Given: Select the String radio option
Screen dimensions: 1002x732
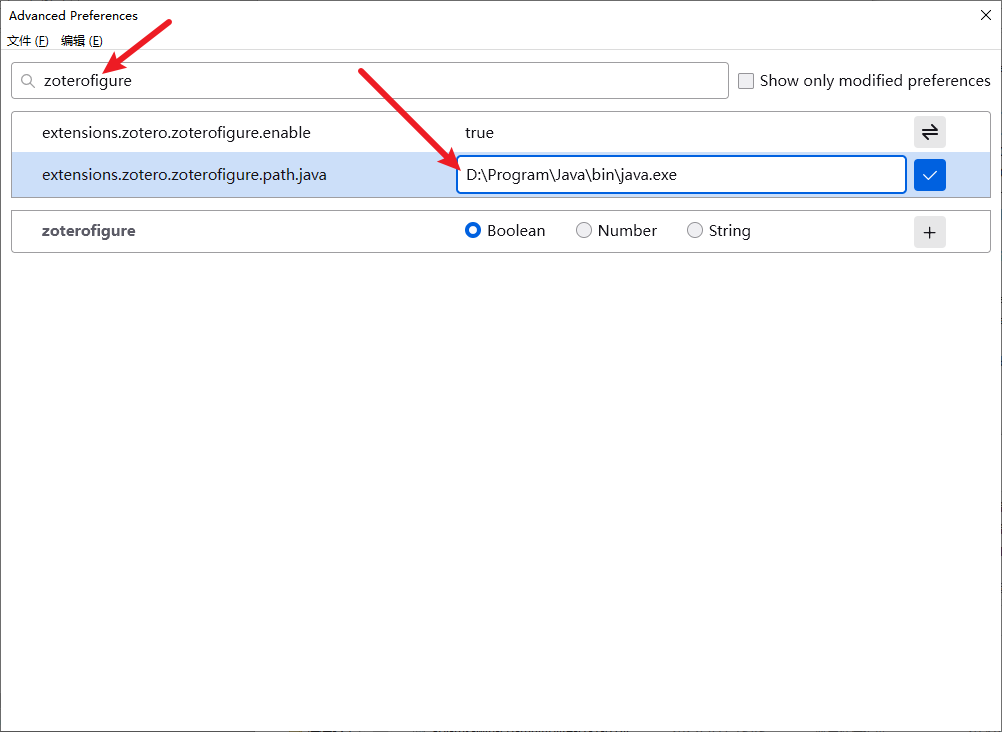Looking at the screenshot, I should point(695,231).
